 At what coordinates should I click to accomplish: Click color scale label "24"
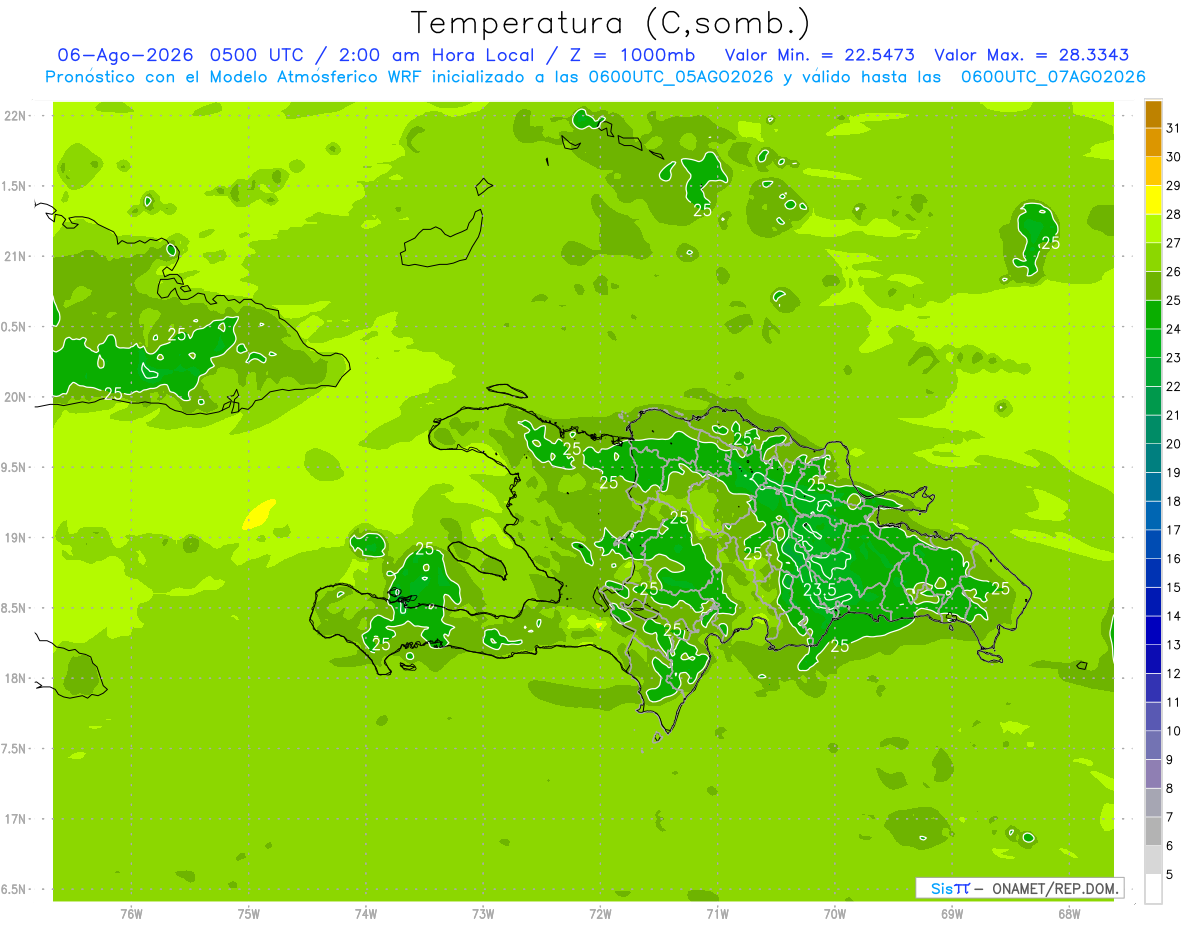pos(1174,329)
